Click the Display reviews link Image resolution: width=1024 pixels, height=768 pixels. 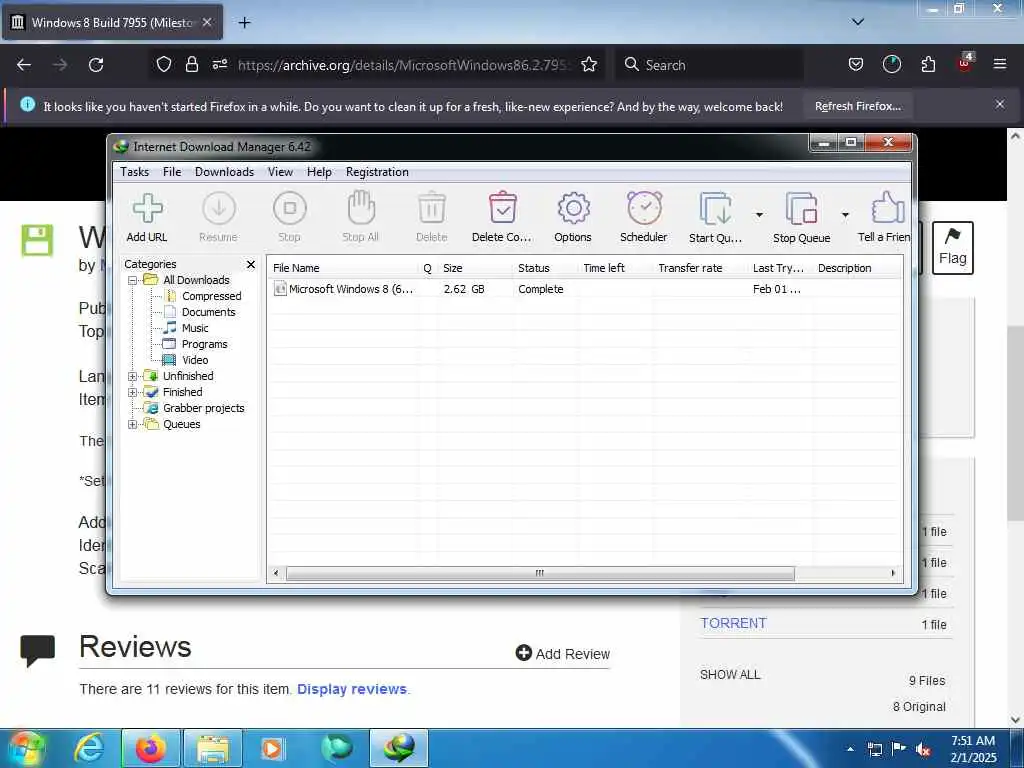[352, 689]
